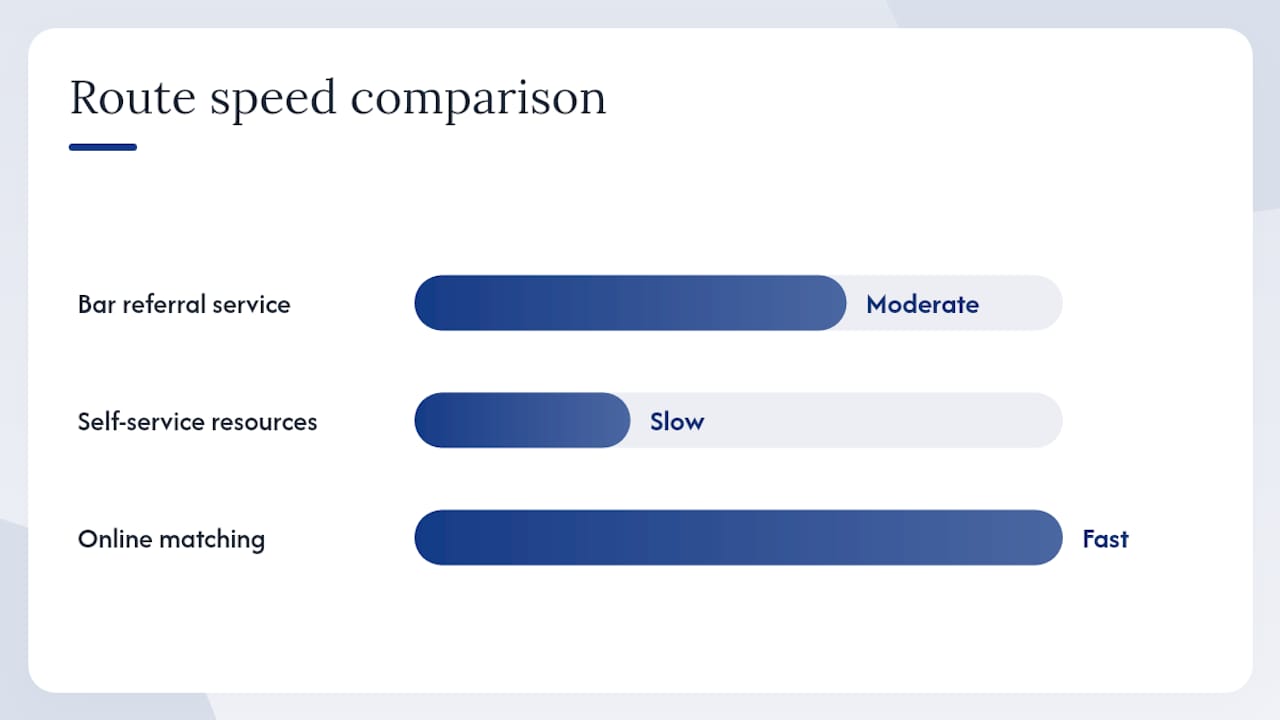1280x720 pixels.
Task: Click the rounded left end of Self-service bar
Action: point(430,420)
